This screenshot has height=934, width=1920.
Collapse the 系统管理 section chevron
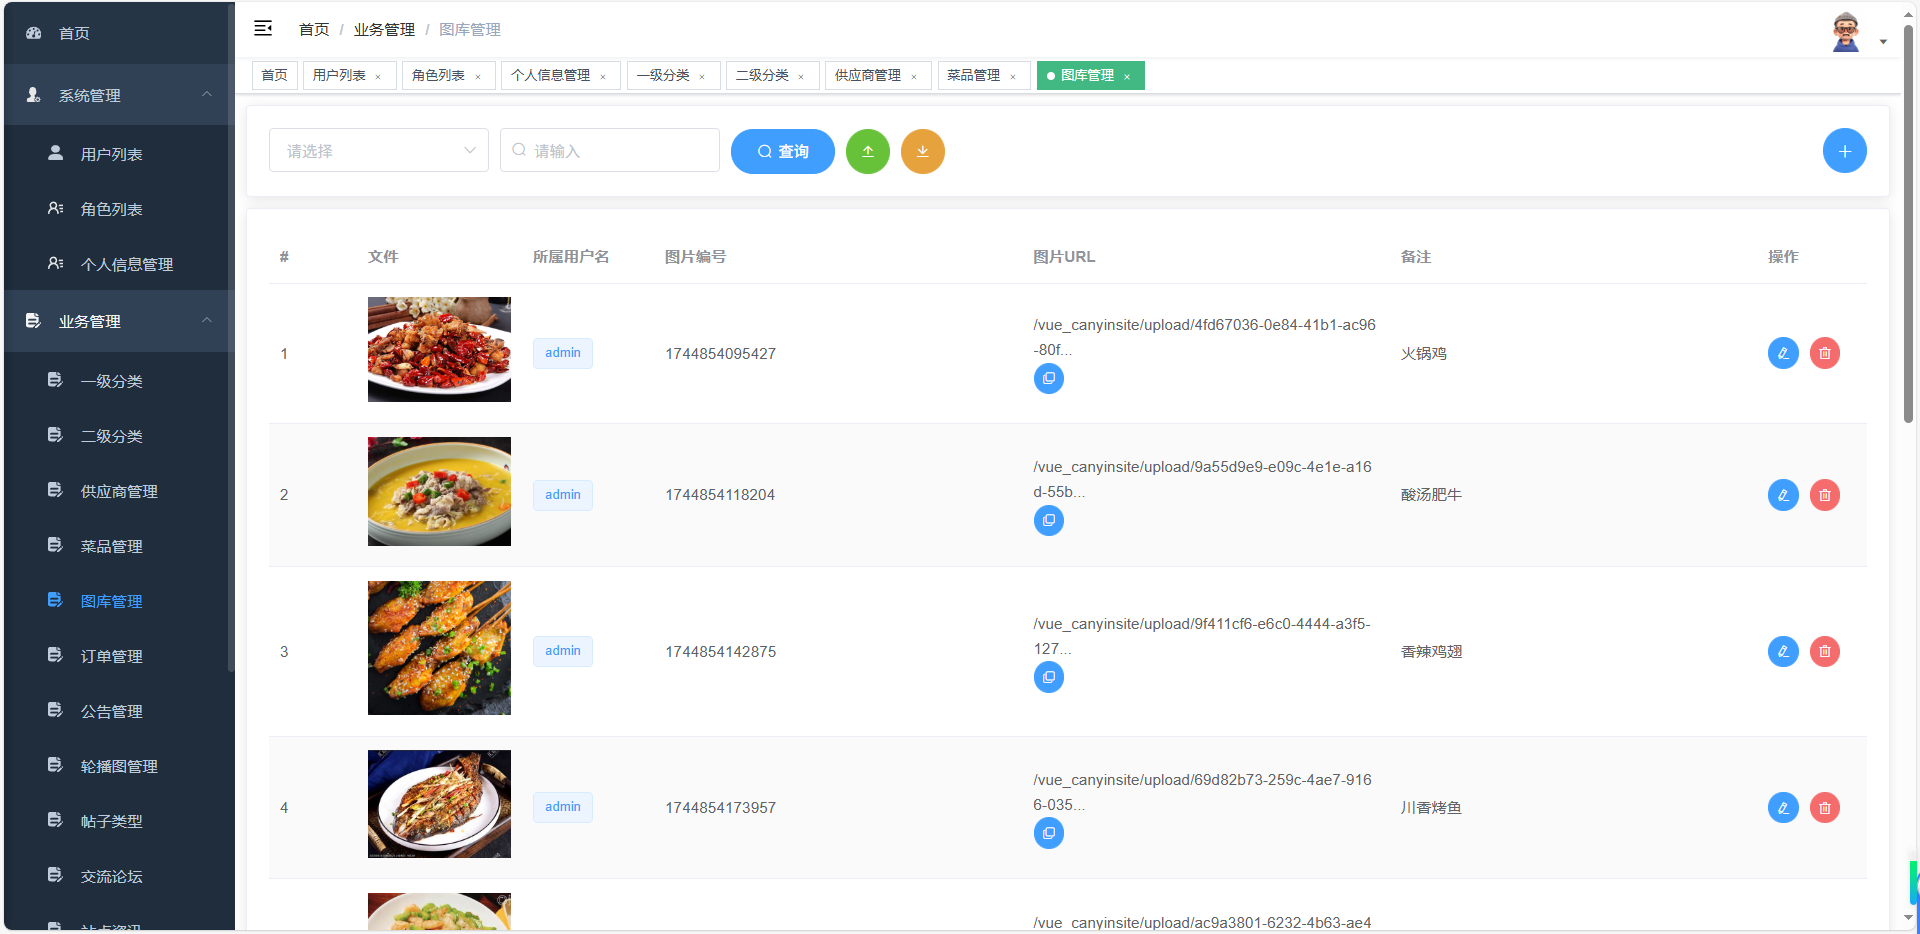[x=207, y=94]
